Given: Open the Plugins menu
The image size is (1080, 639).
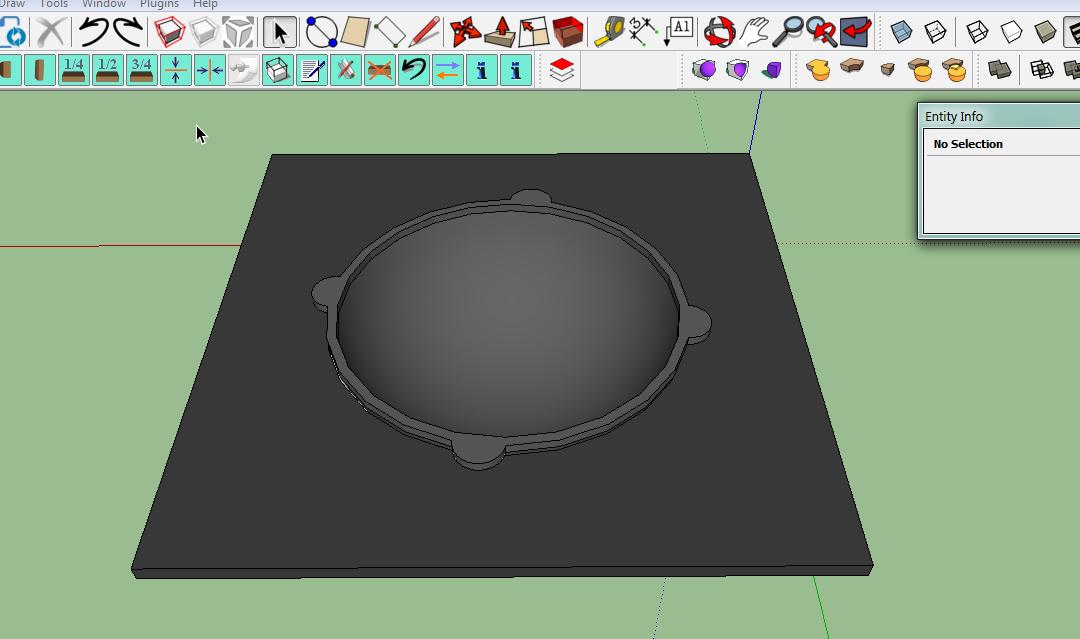Looking at the screenshot, I should (159, 4).
